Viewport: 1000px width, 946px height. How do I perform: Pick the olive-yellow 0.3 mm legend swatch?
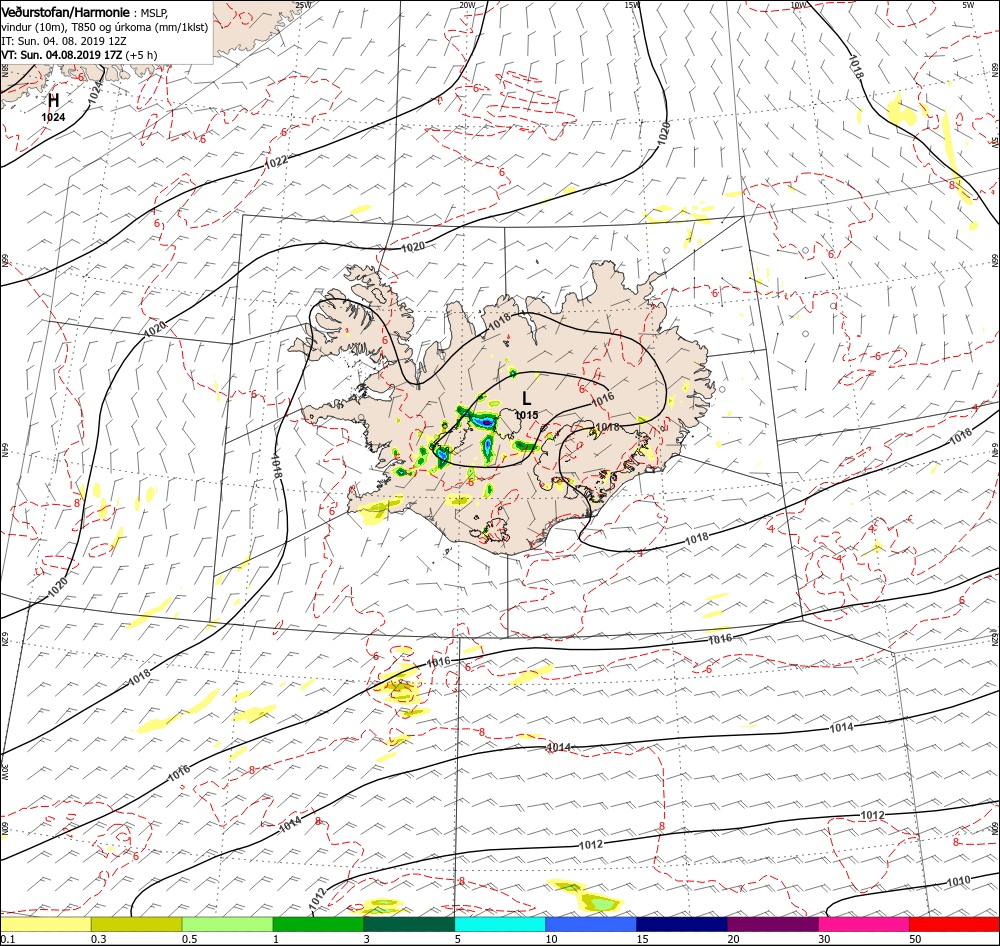(x=136, y=924)
